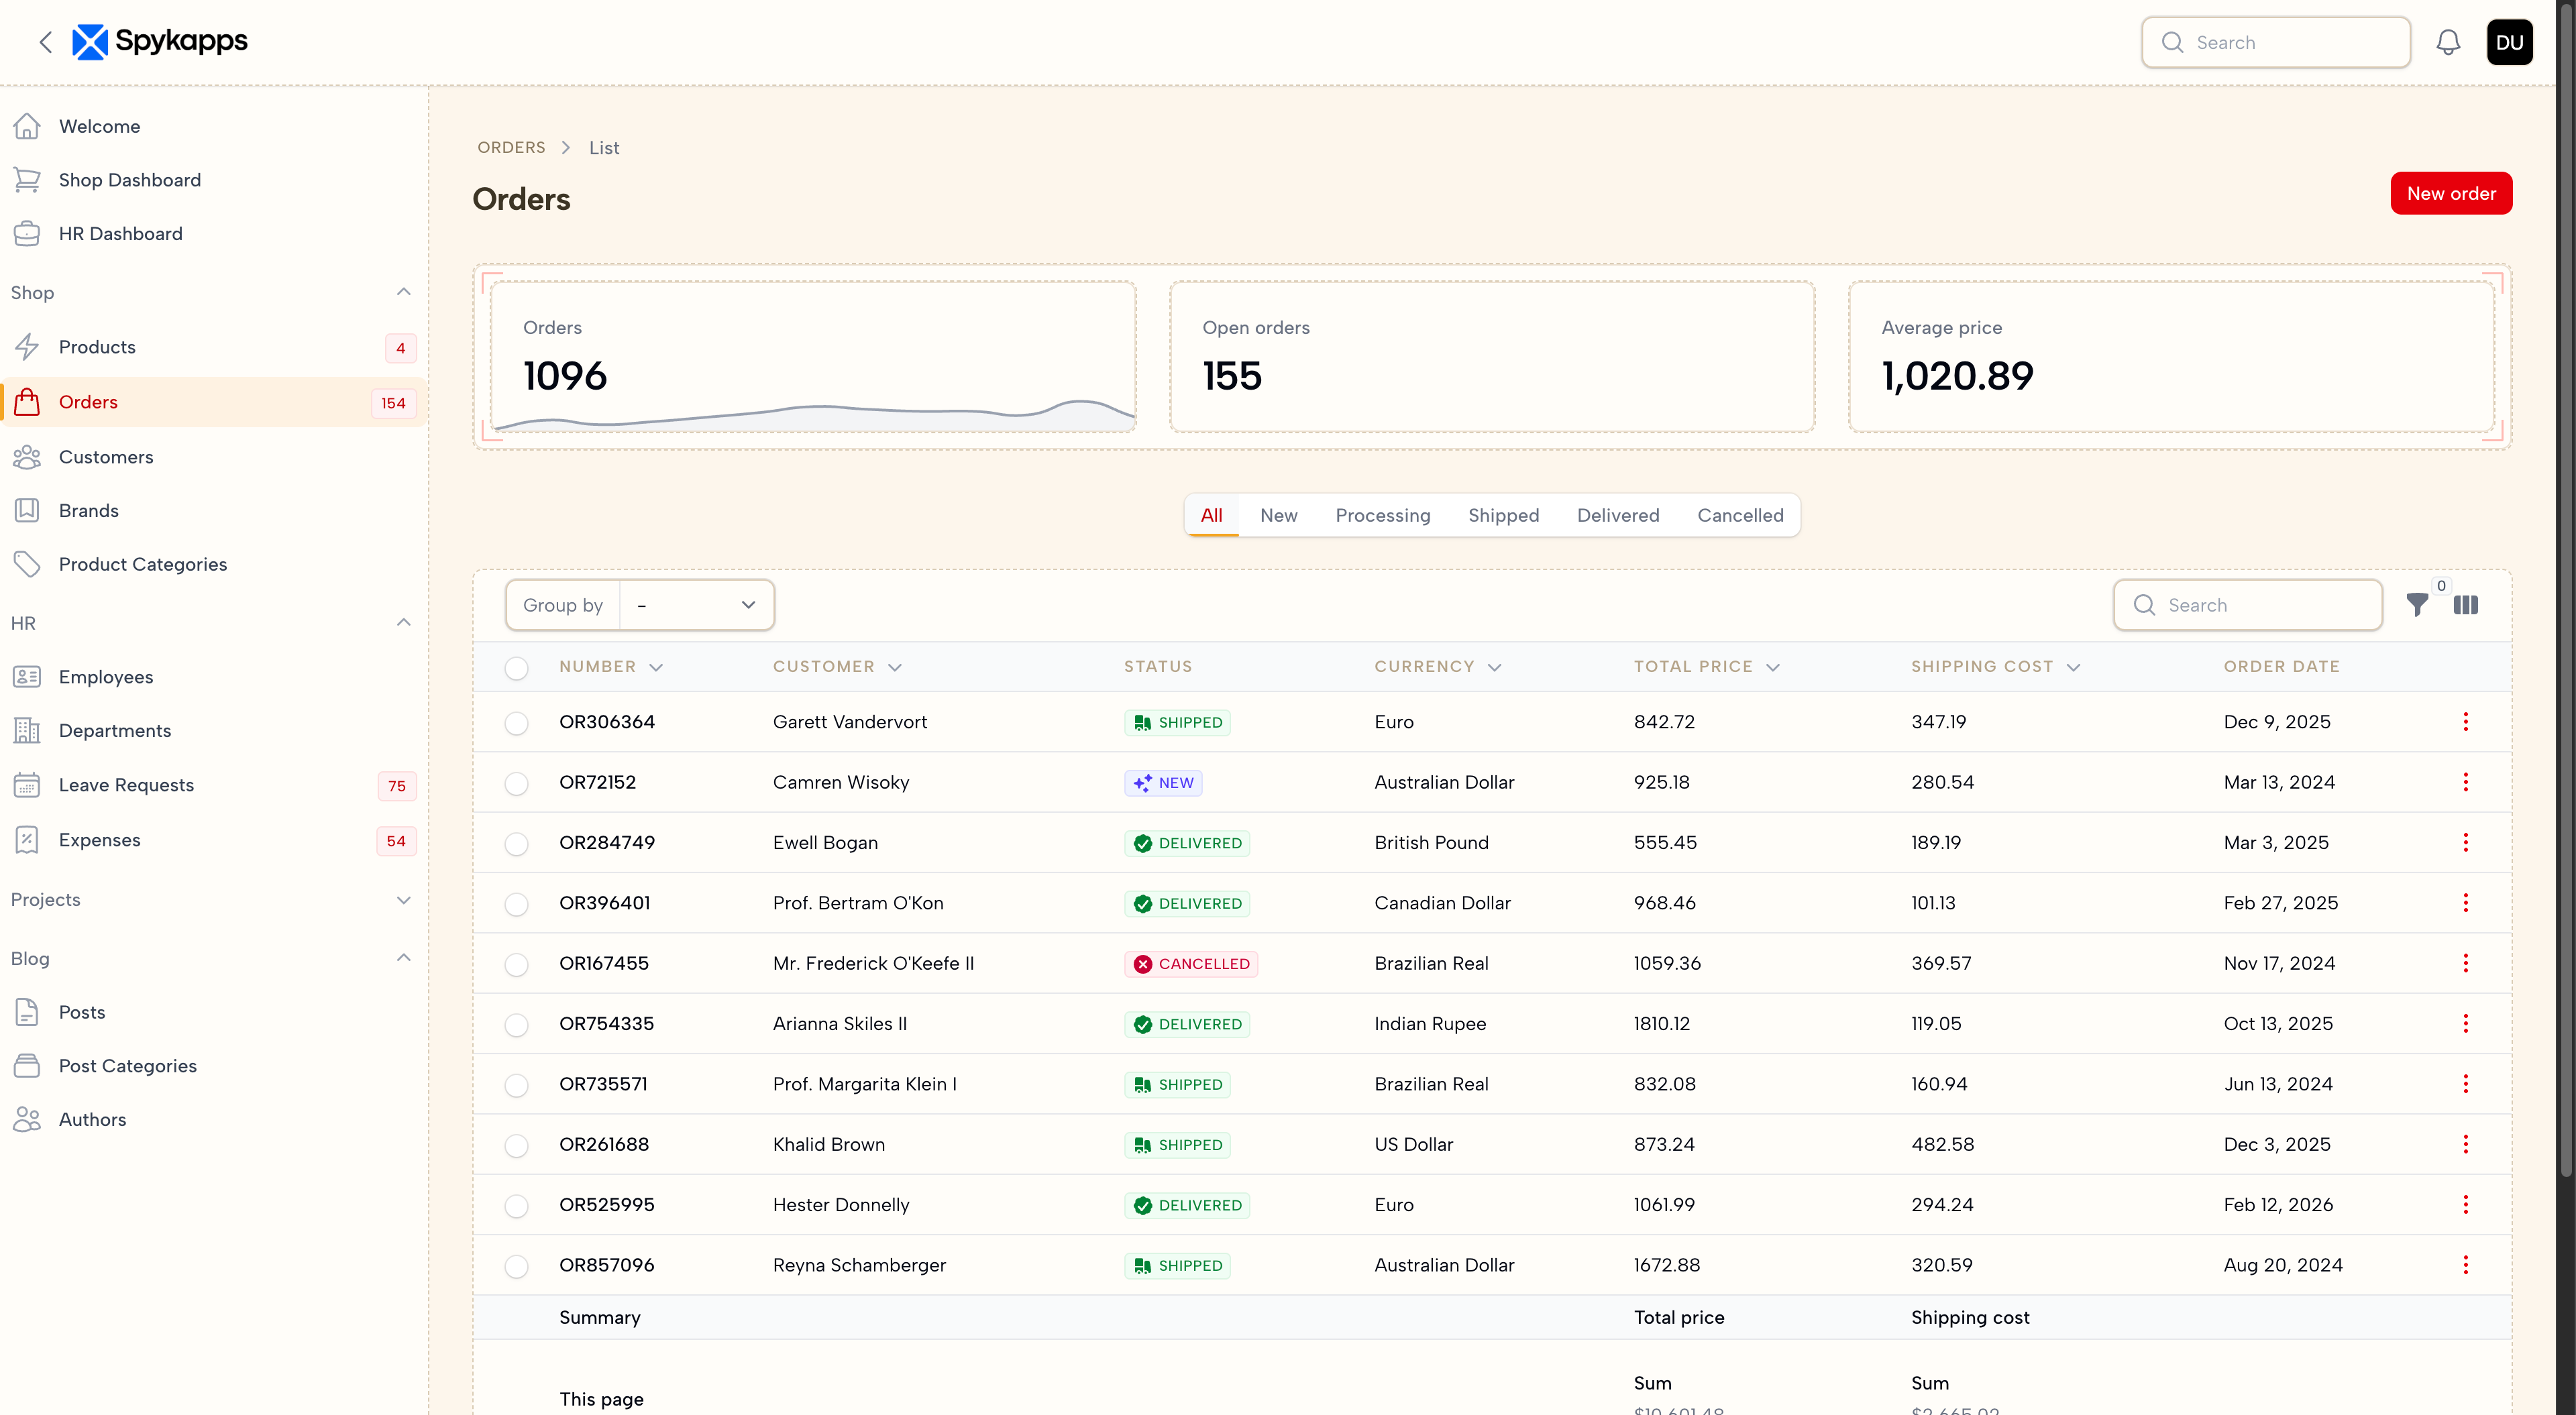Switch to the Processing tab
Screen dimensions: 2576x1415
tap(1382, 515)
